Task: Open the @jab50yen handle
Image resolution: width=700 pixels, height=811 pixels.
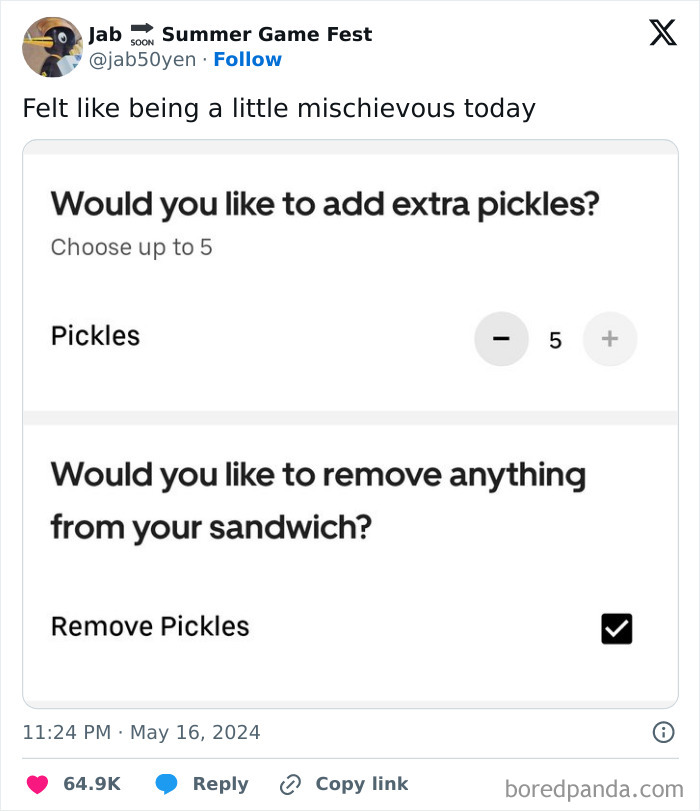Action: [142, 60]
